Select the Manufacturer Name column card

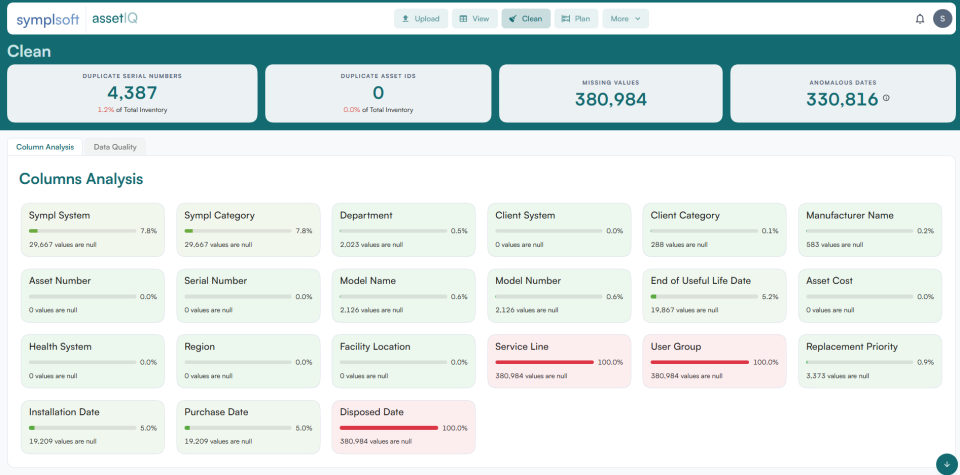(x=870, y=230)
